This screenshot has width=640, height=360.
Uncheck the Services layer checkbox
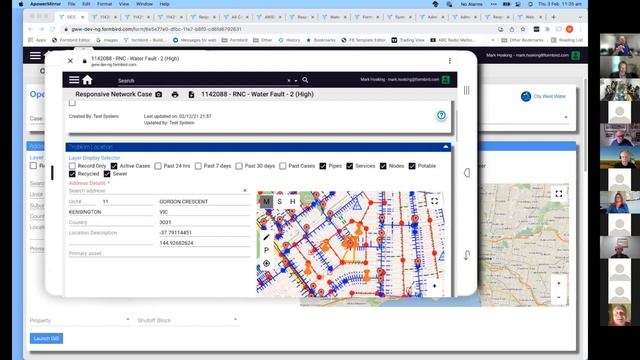[350, 166]
